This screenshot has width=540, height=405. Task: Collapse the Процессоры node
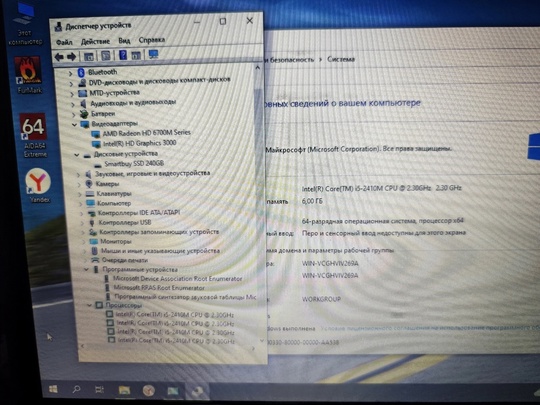89,305
